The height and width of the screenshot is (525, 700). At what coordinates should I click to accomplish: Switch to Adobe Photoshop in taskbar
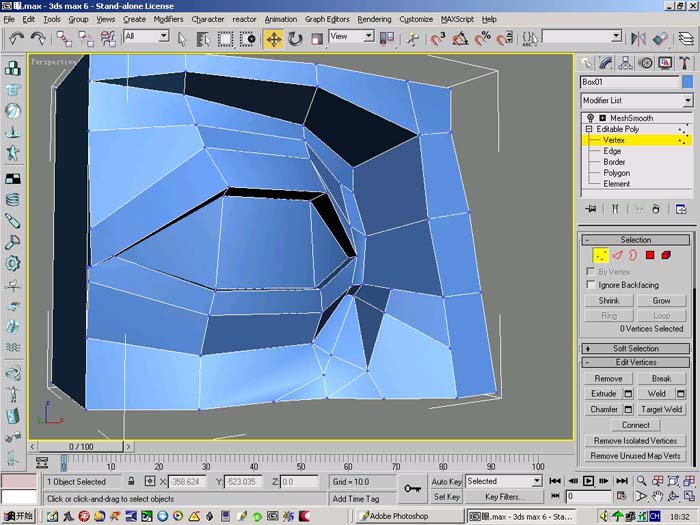409,516
